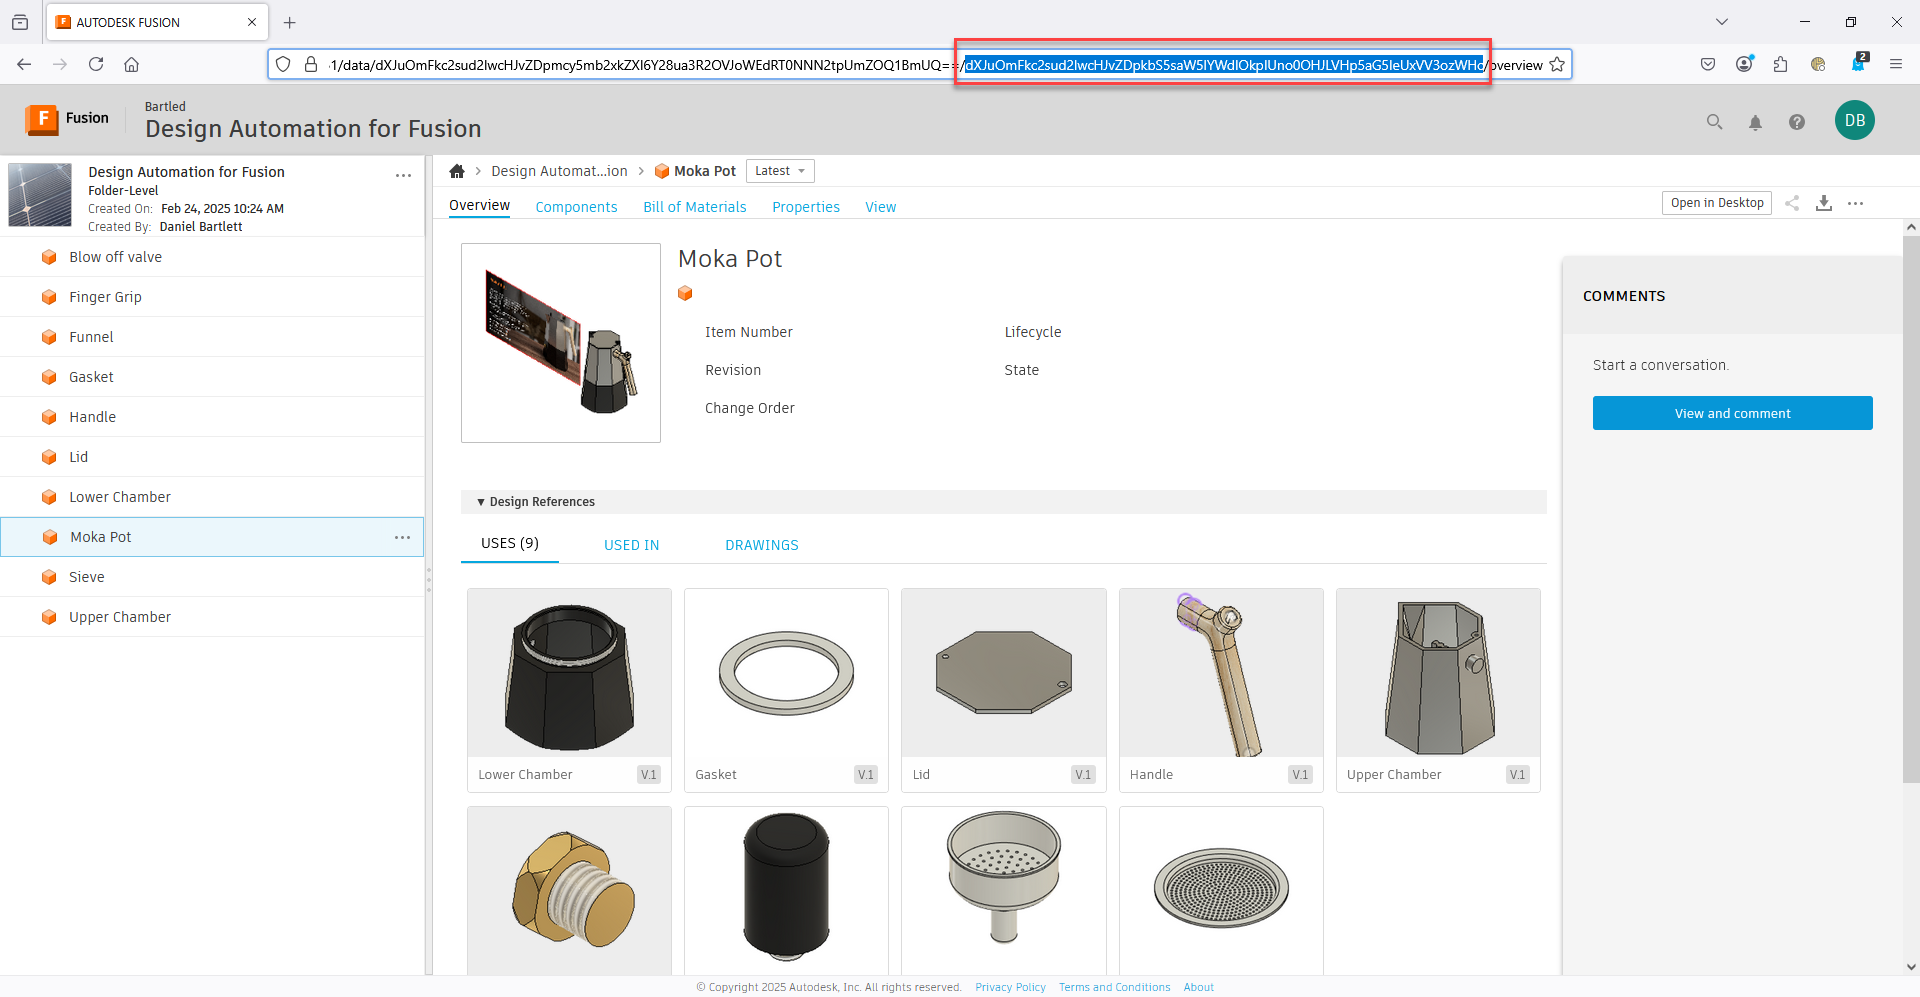
Task: Open the Moka Pot row options menu
Action: pyautogui.click(x=402, y=537)
